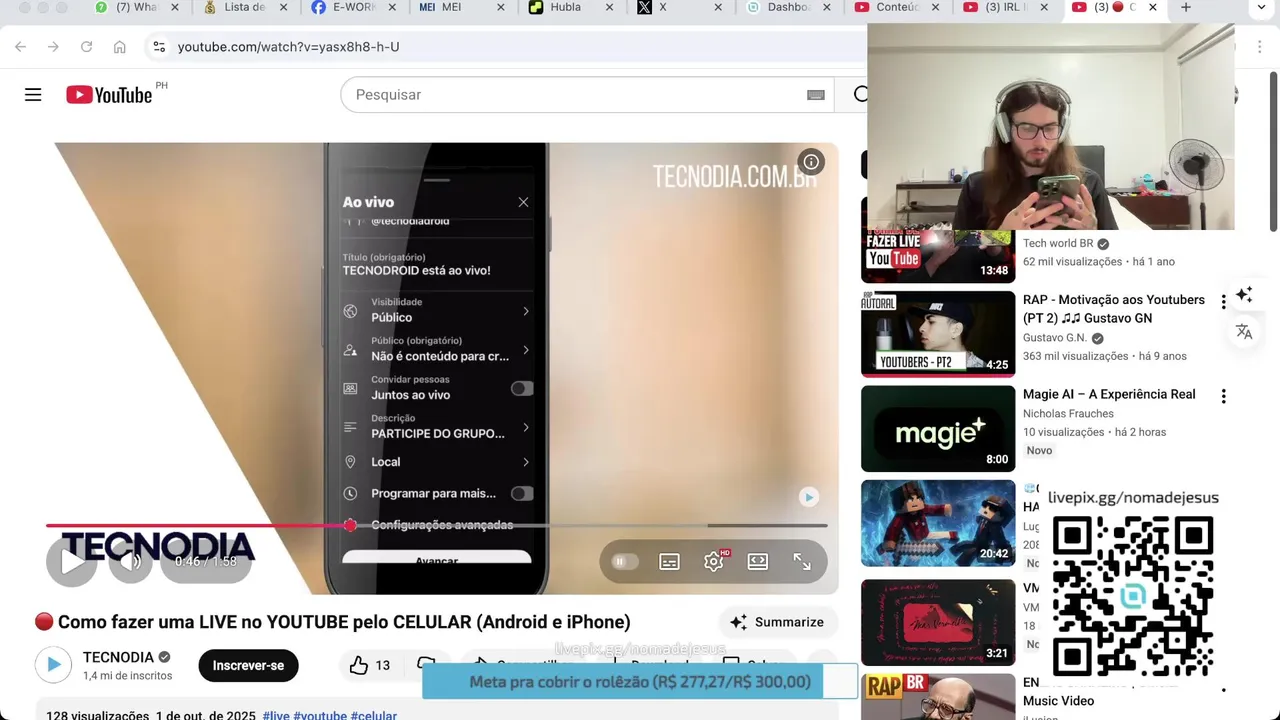The height and width of the screenshot is (720, 1280).
Task: Reload the current page
Action: pyautogui.click(x=86, y=47)
